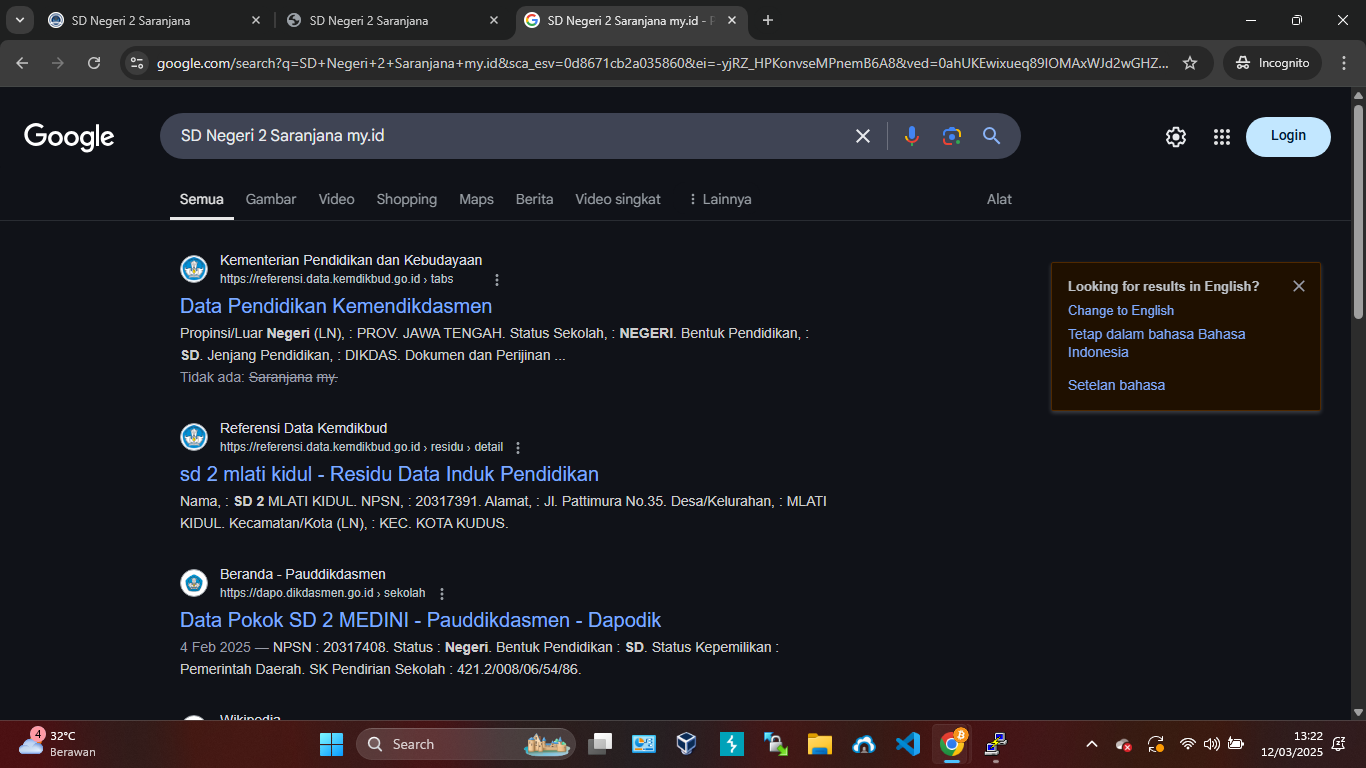1366x768 pixels.
Task: Bookmark this page with star icon
Action: [x=1190, y=63]
